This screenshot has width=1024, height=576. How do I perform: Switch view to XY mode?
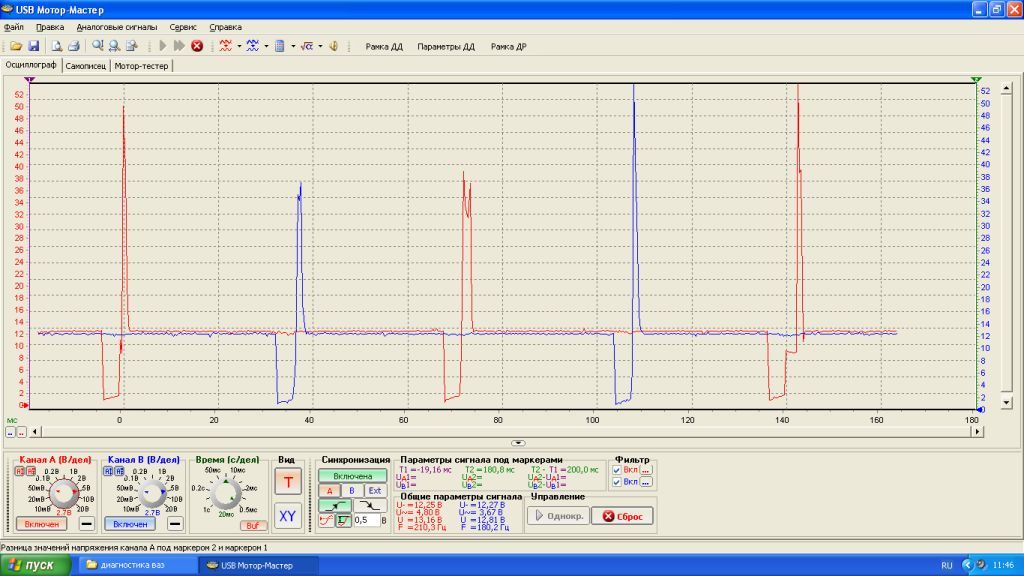tap(287, 516)
